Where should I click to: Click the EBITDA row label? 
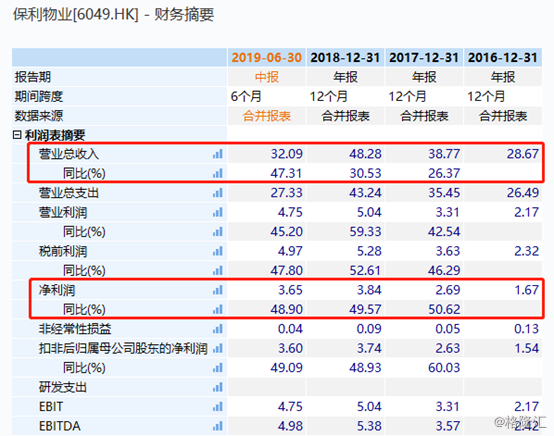[x=60, y=426]
